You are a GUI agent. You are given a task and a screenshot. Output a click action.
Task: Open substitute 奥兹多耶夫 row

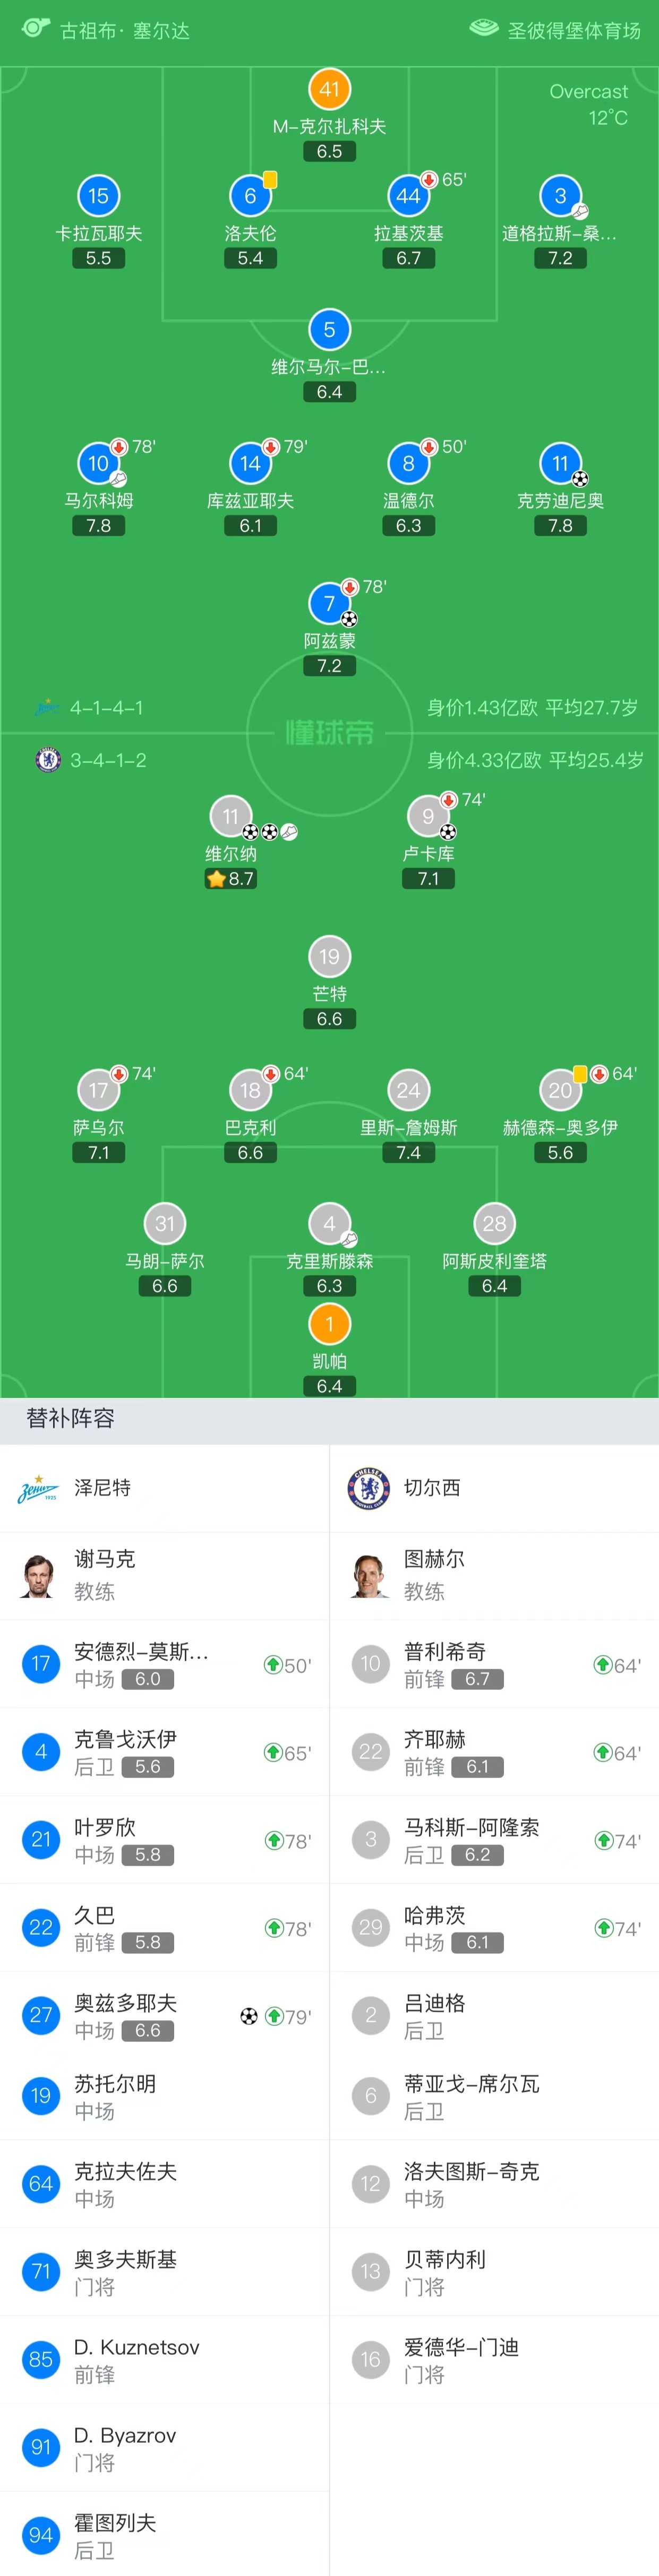pyautogui.click(x=164, y=2015)
